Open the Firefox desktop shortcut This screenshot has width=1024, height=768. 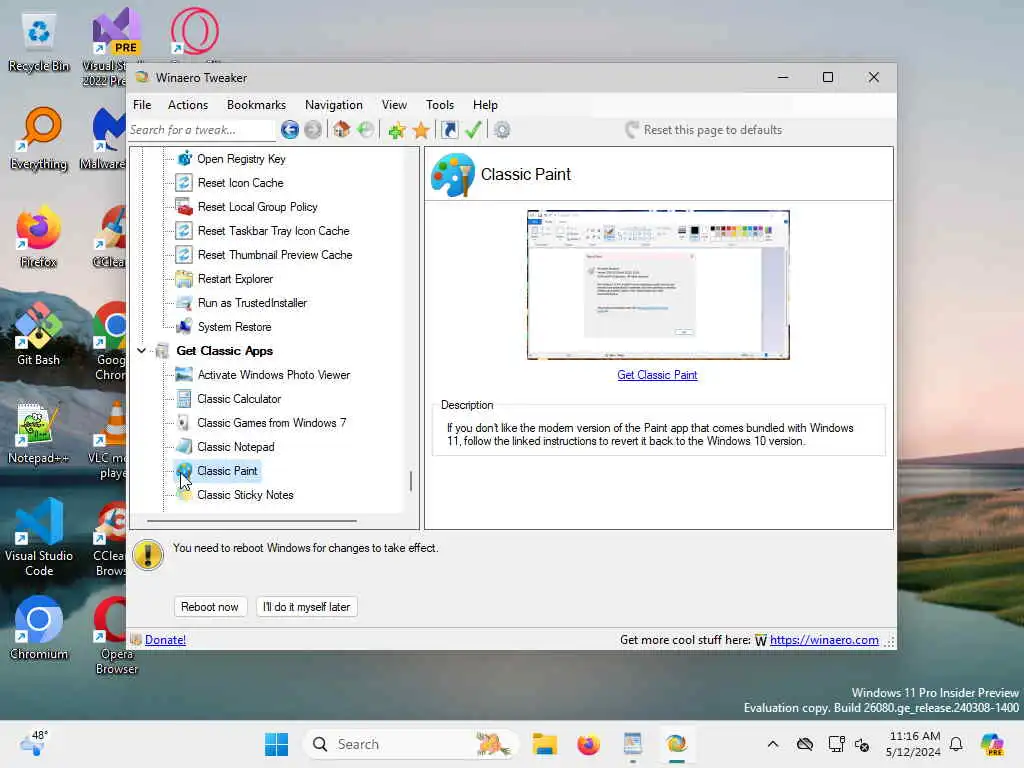[39, 237]
